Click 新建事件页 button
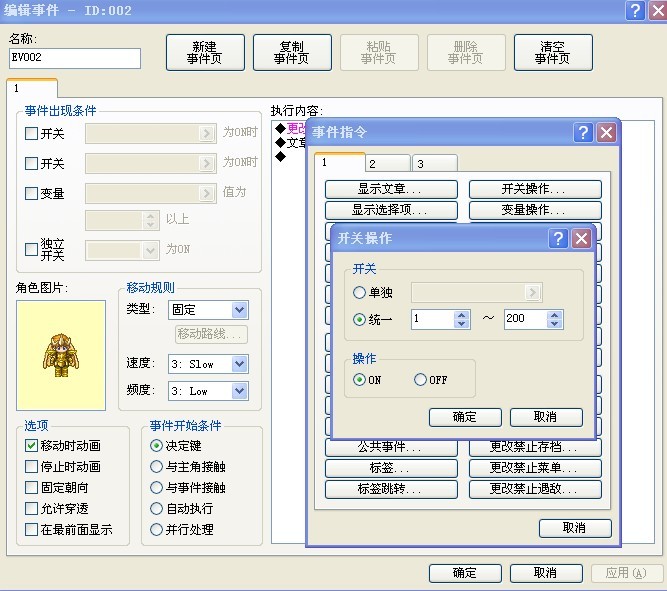Screen dimensions: 667x591 click(205, 52)
